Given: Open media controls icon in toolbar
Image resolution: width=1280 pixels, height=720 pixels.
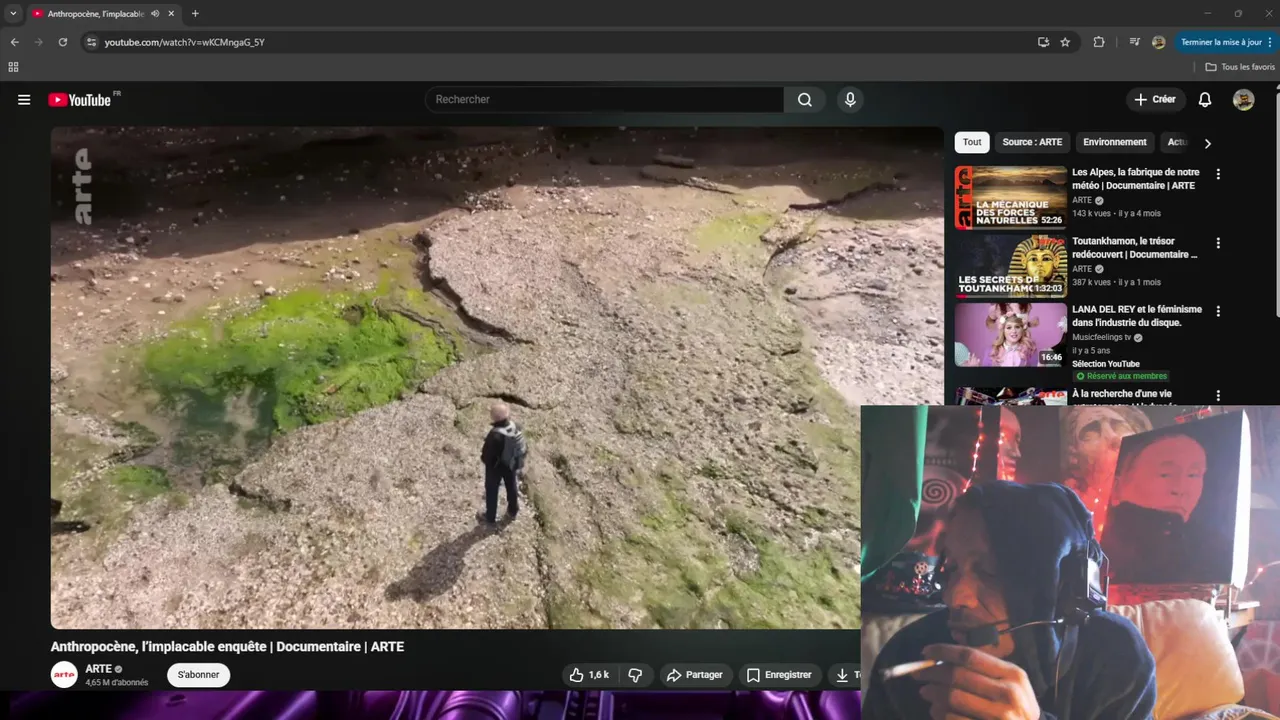Looking at the screenshot, I should pos(1134,42).
